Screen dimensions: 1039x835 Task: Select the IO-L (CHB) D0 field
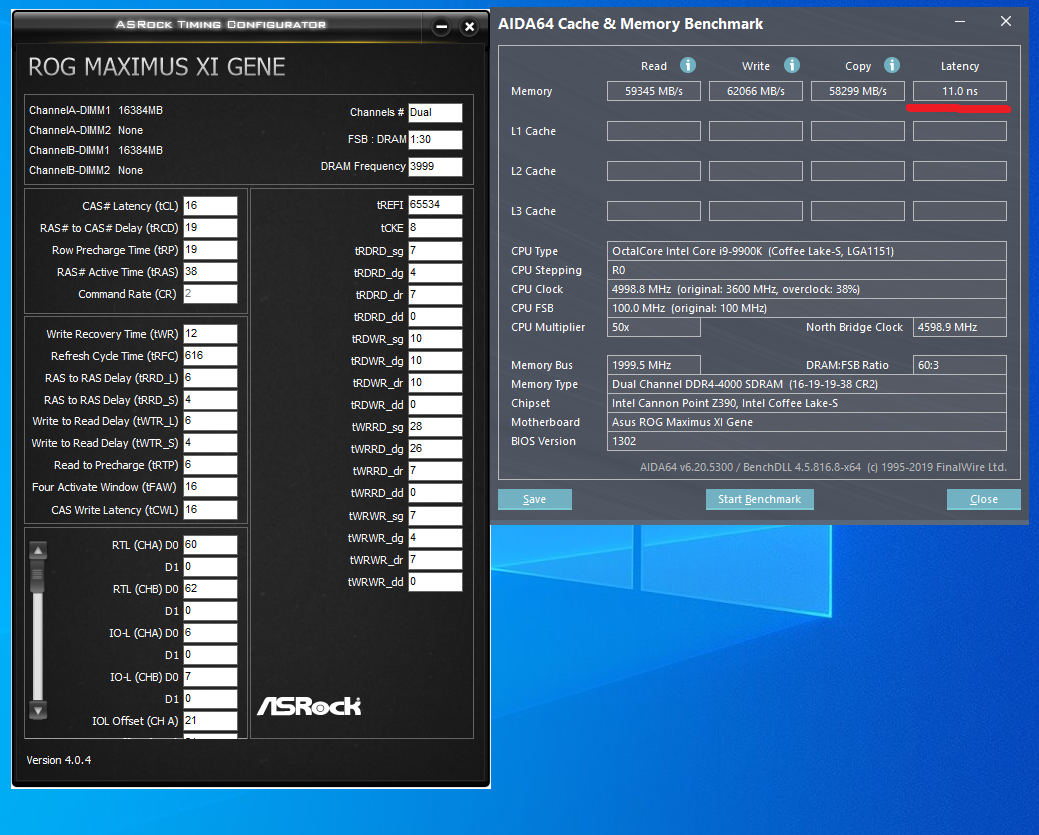pos(210,677)
